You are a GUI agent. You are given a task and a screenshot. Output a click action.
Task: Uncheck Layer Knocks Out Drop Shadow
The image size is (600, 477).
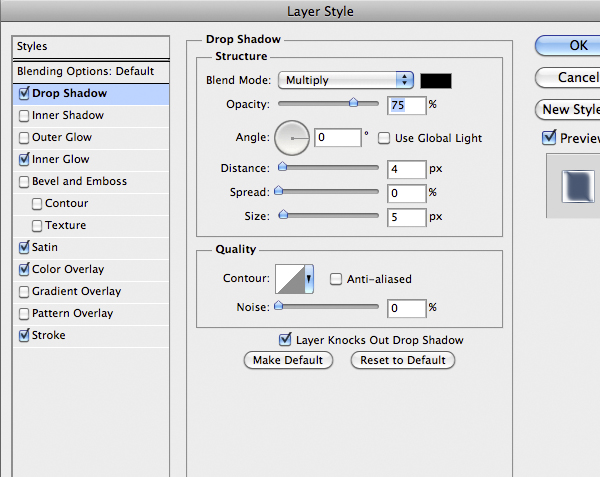click(x=286, y=340)
